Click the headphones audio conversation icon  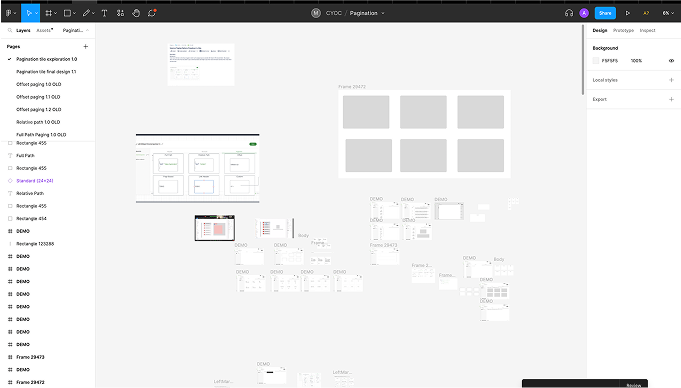569,13
